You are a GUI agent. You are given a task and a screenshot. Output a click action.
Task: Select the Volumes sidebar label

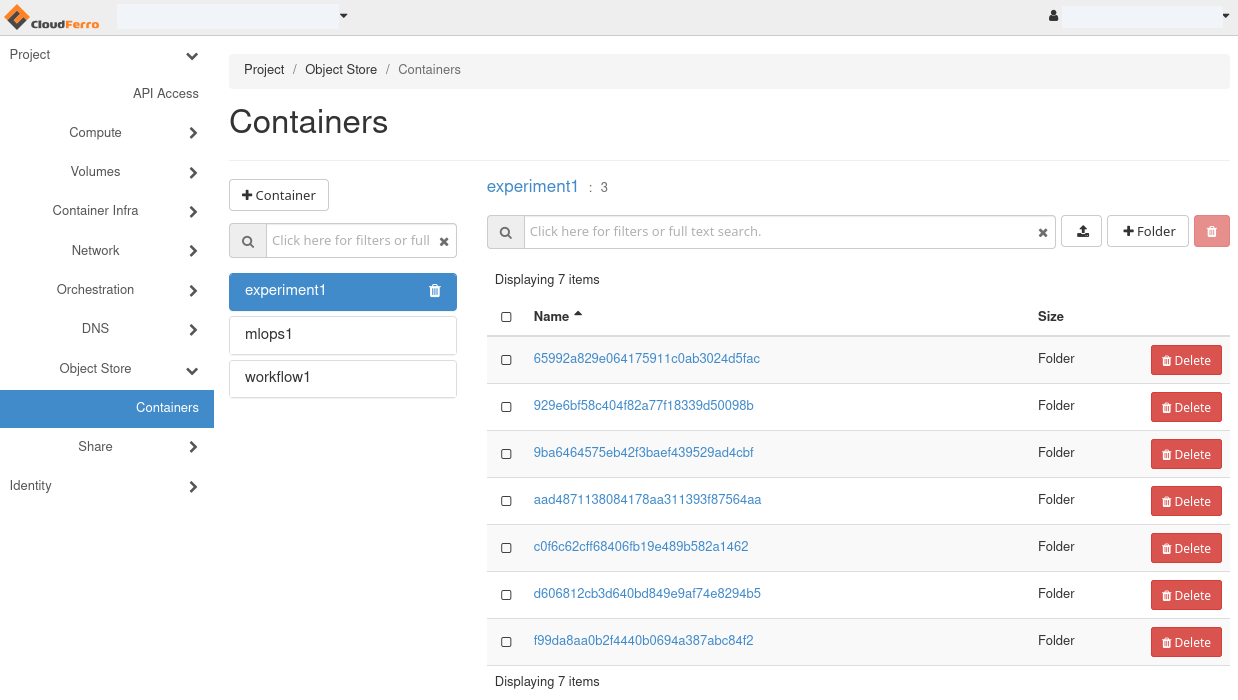pyautogui.click(x=95, y=171)
